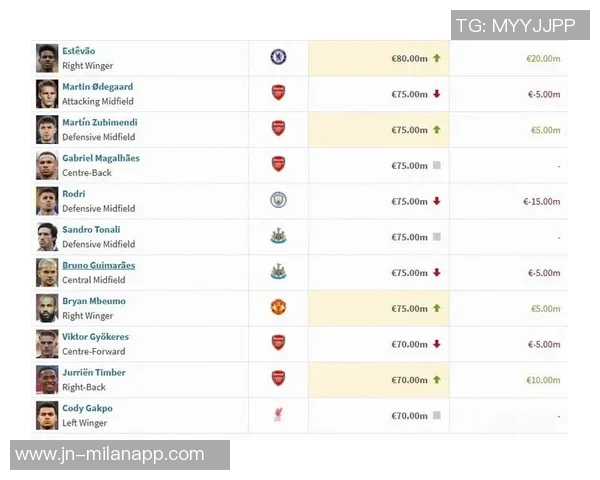Click the Arsenal crest in Viktor Gyökeres's row

click(278, 343)
